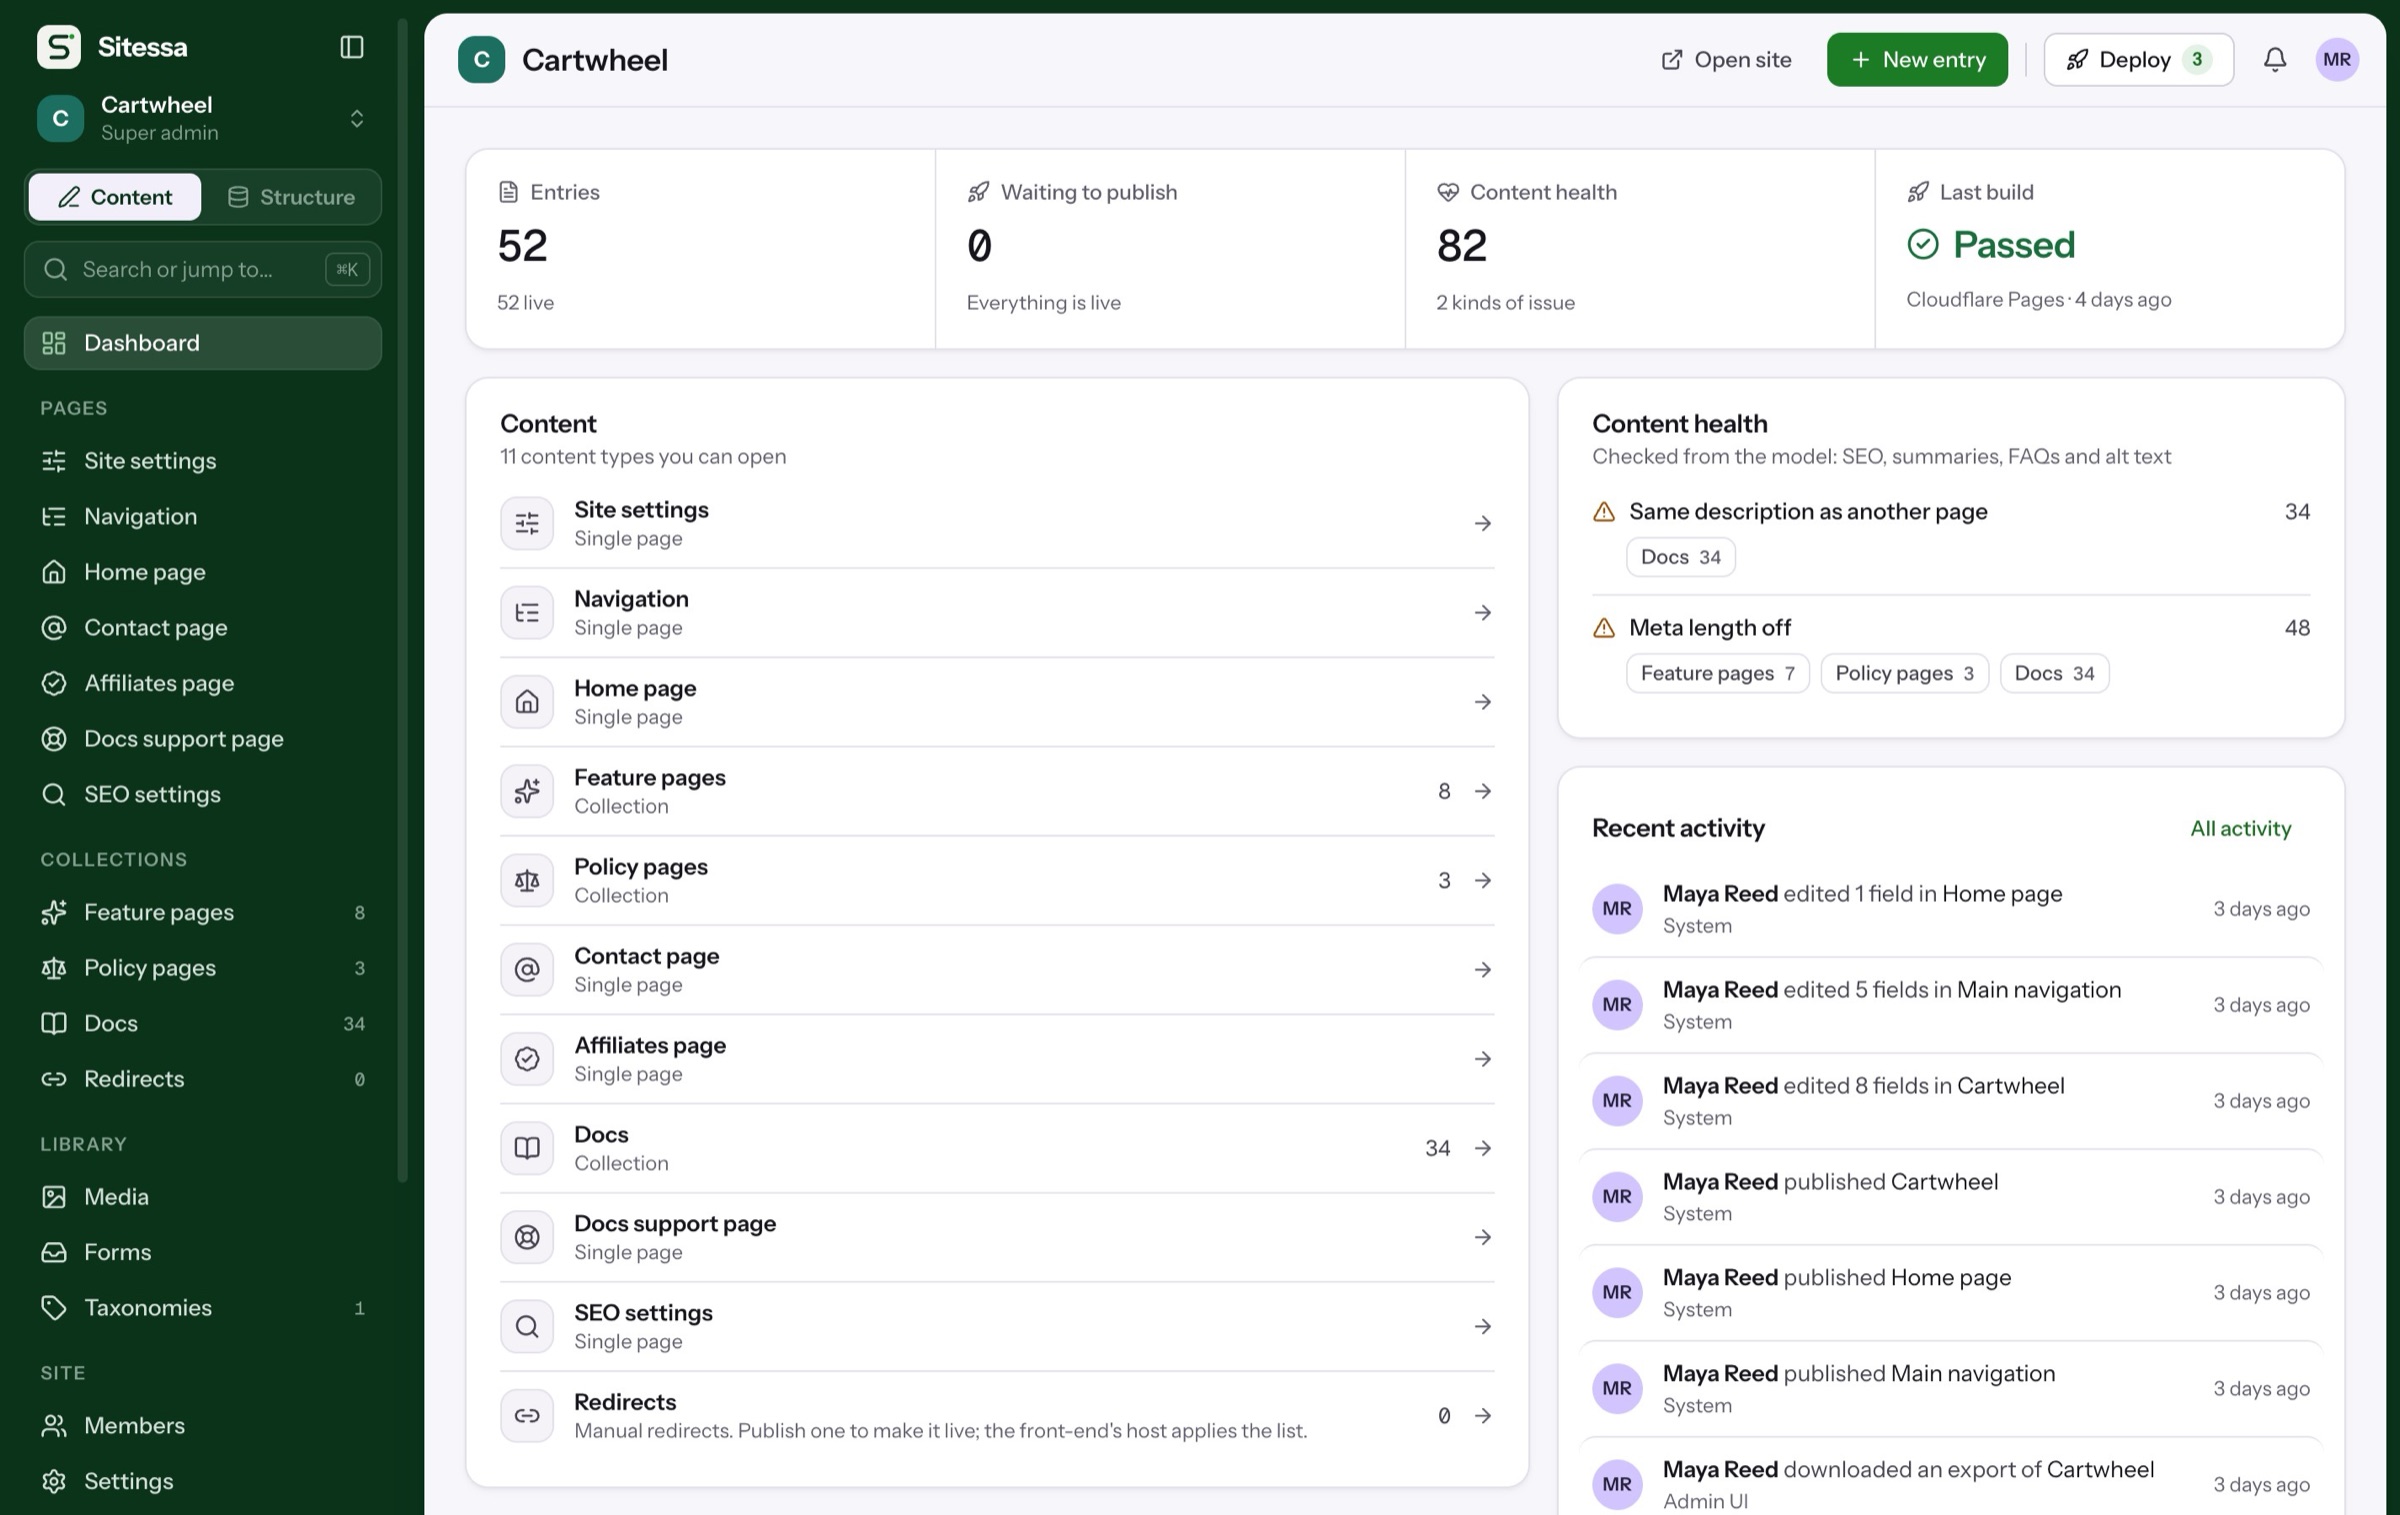Click the New entry button
Viewport: 2400px width, 1515px height.
(x=1917, y=60)
